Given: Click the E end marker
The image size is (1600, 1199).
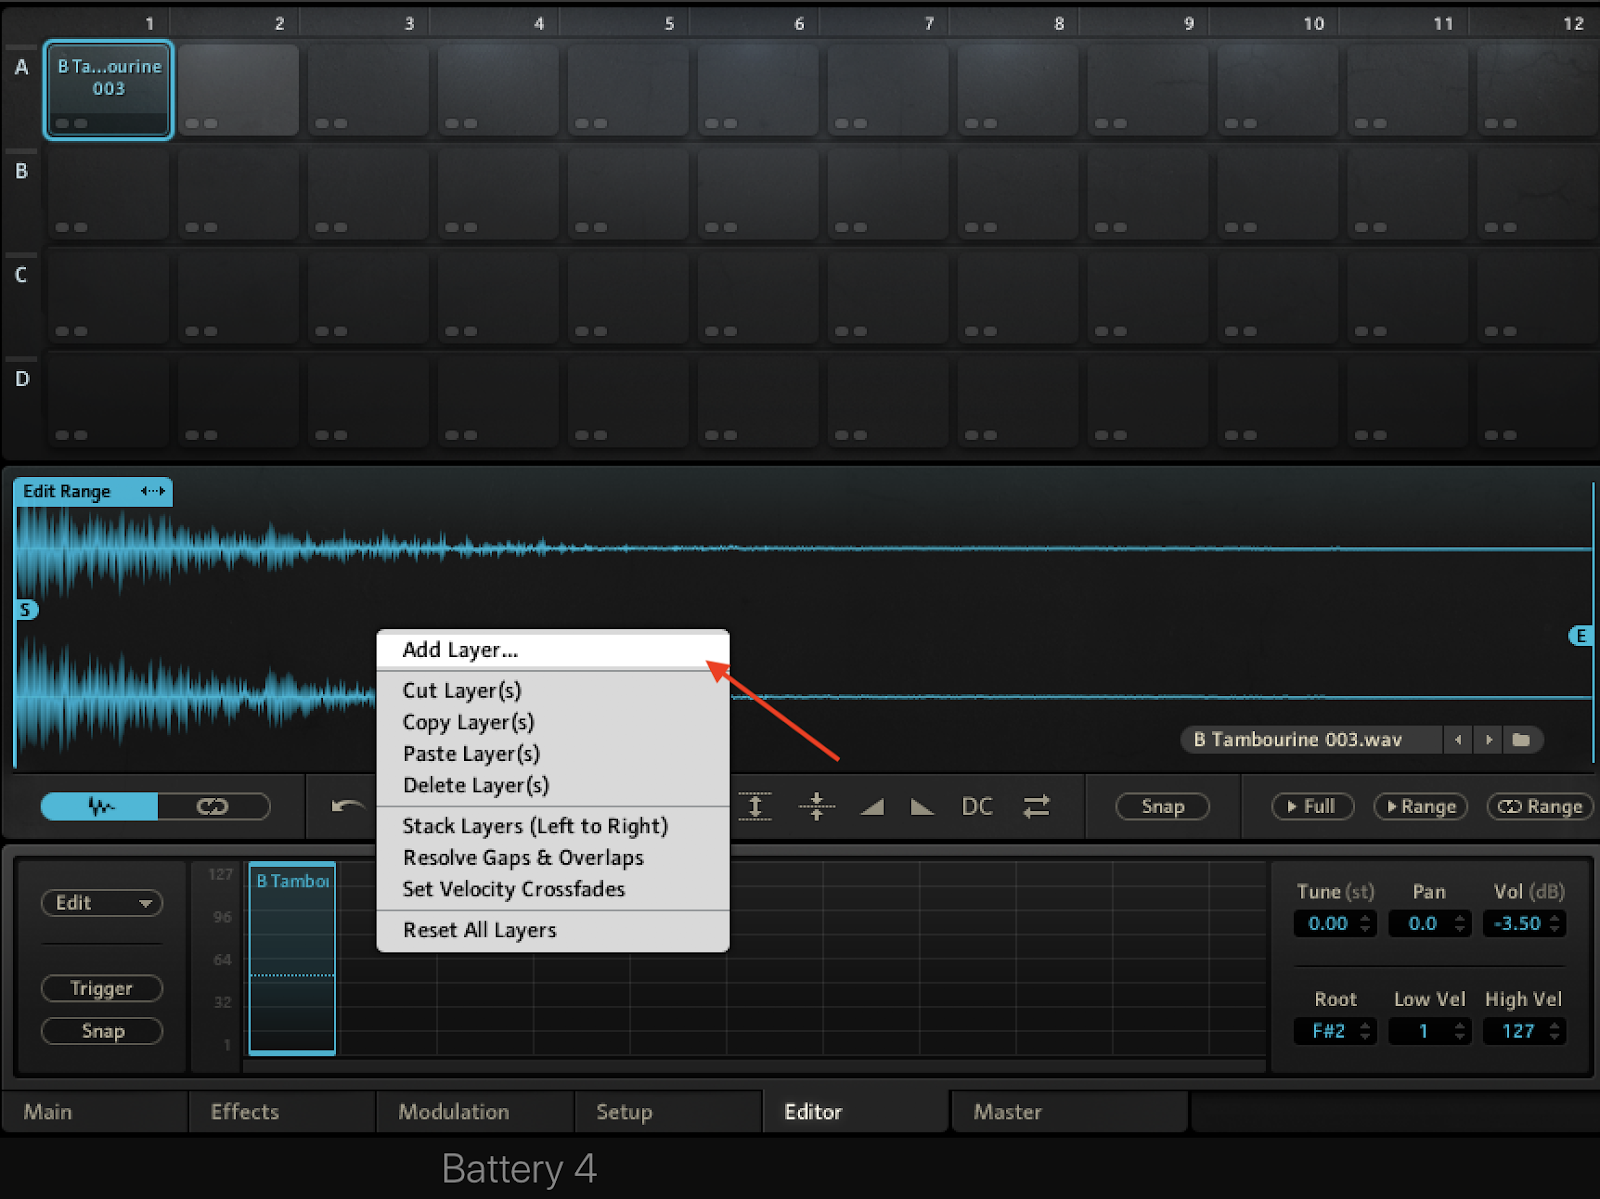Looking at the screenshot, I should [x=1580, y=636].
